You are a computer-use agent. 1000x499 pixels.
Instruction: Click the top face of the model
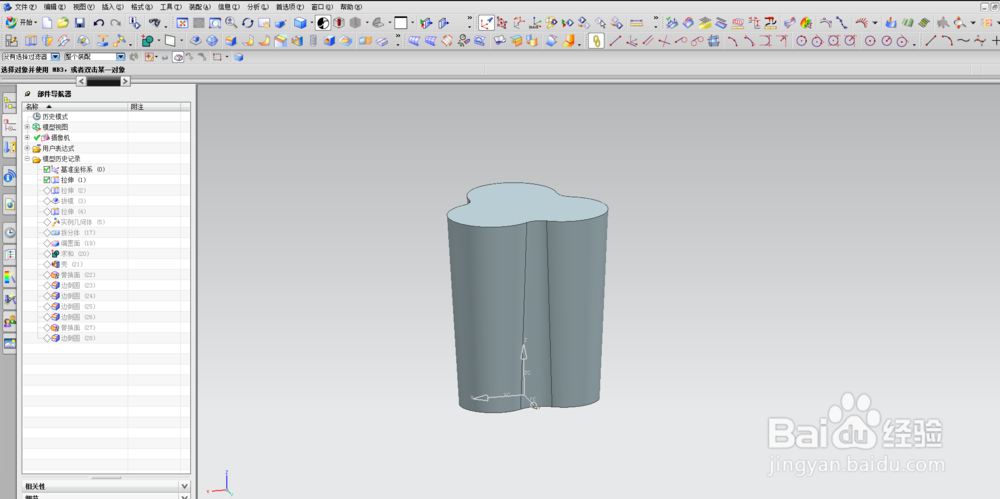(x=527, y=207)
